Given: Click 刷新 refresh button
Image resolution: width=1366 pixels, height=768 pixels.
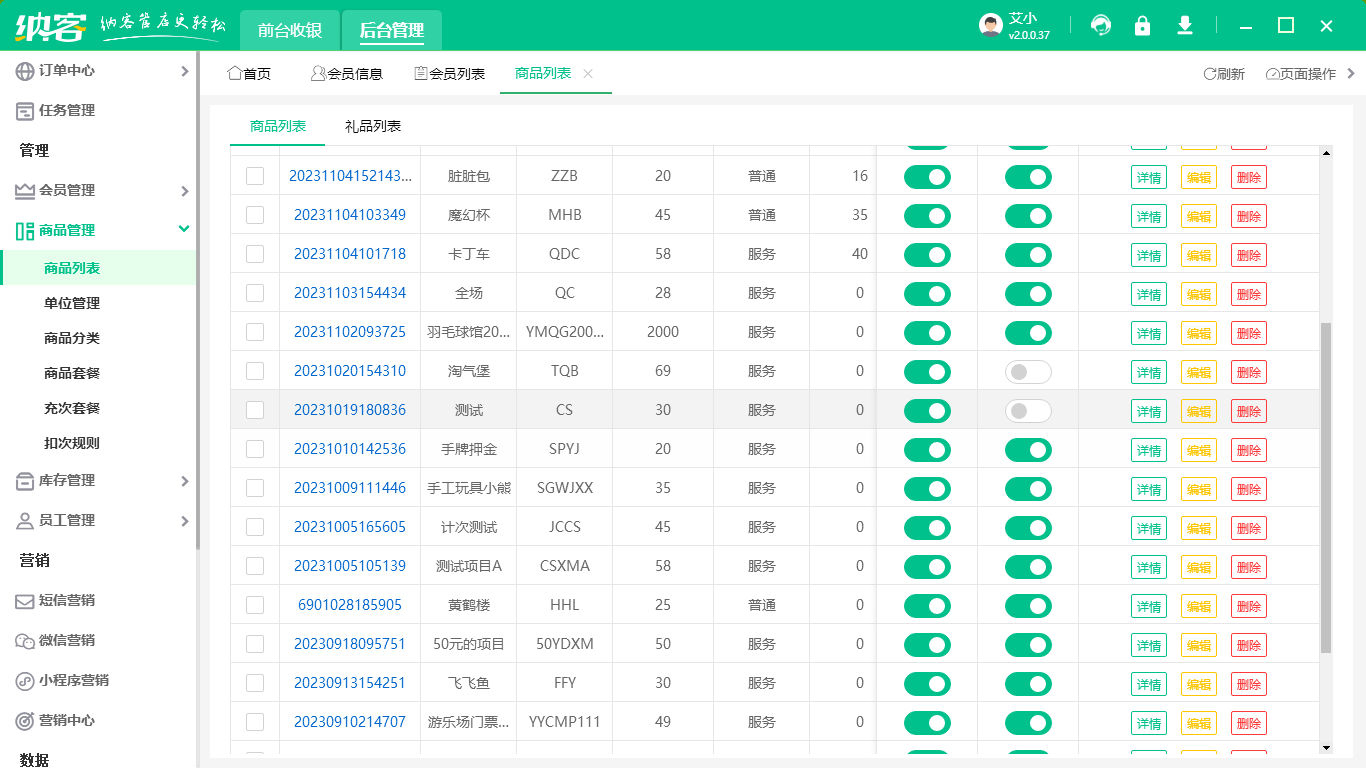Looking at the screenshot, I should pyautogui.click(x=1224, y=74).
